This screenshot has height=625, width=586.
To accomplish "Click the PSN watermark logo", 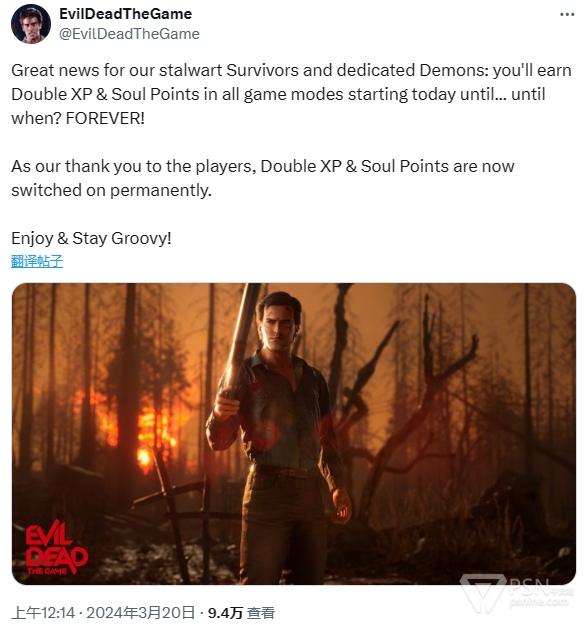I will 482,592.
